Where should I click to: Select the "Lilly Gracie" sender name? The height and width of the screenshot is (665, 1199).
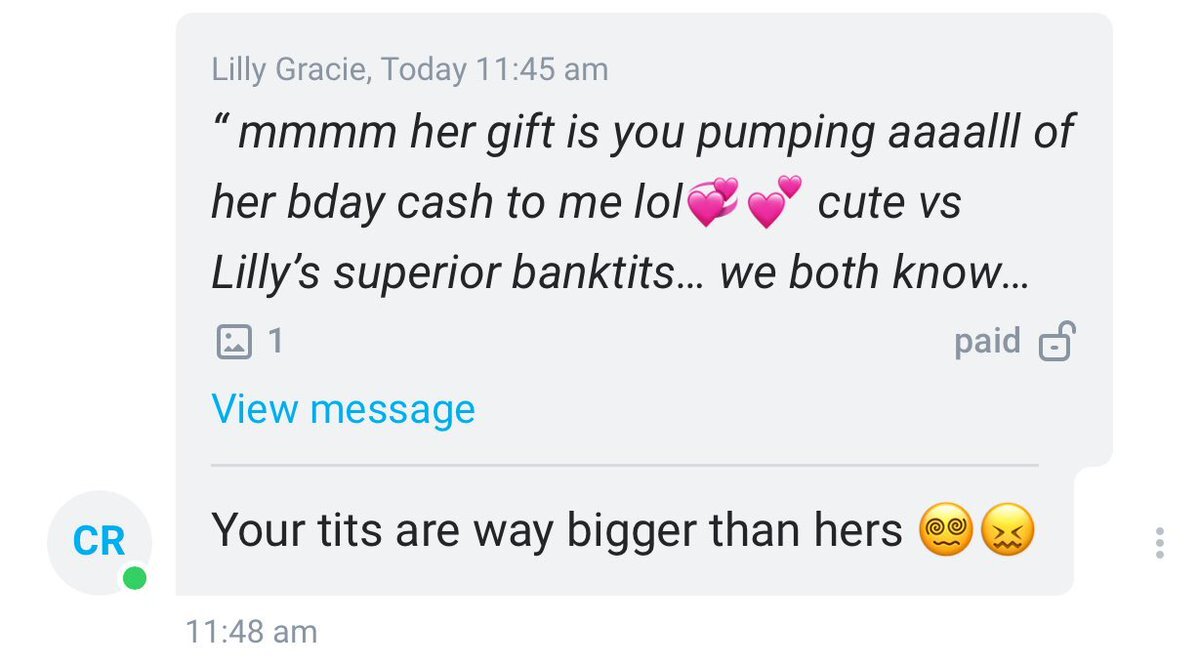click(x=291, y=69)
